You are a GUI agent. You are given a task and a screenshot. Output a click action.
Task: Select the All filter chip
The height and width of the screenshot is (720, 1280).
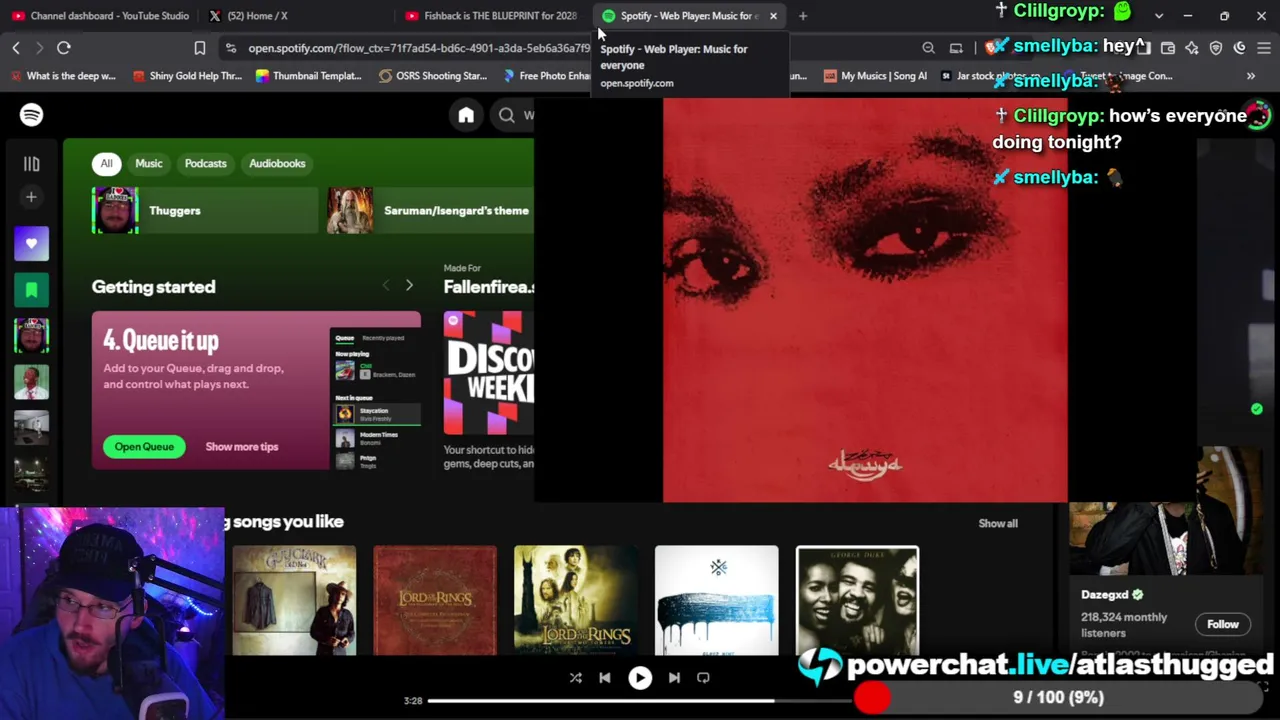(x=106, y=163)
